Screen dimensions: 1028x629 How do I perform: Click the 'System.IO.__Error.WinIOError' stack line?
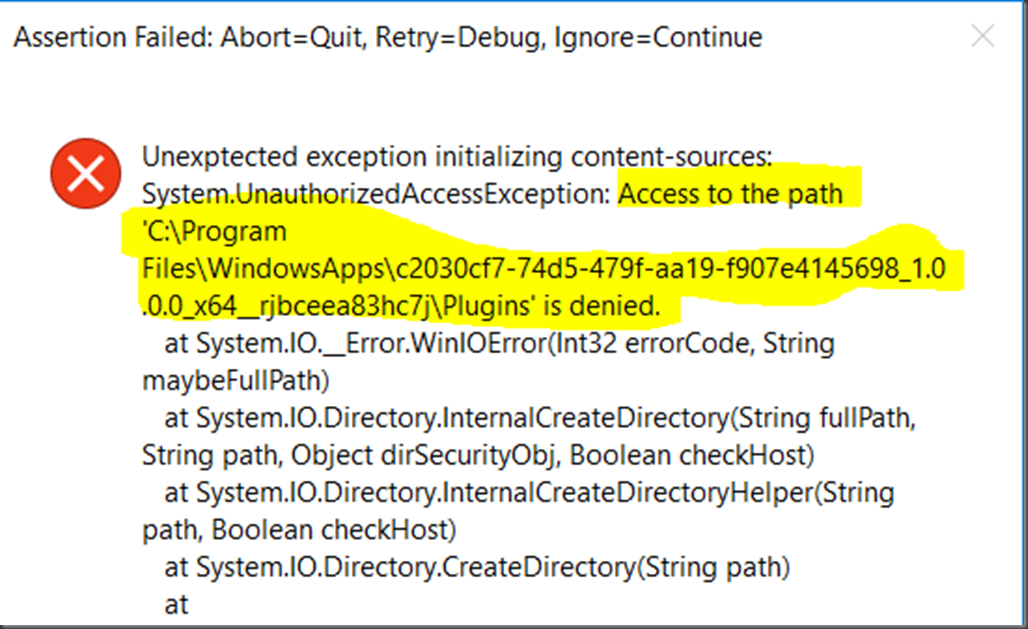point(500,344)
